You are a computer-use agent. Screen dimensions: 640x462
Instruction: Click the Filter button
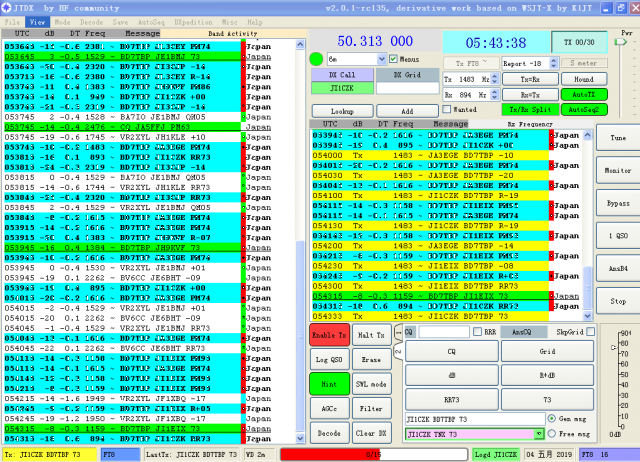coord(371,409)
